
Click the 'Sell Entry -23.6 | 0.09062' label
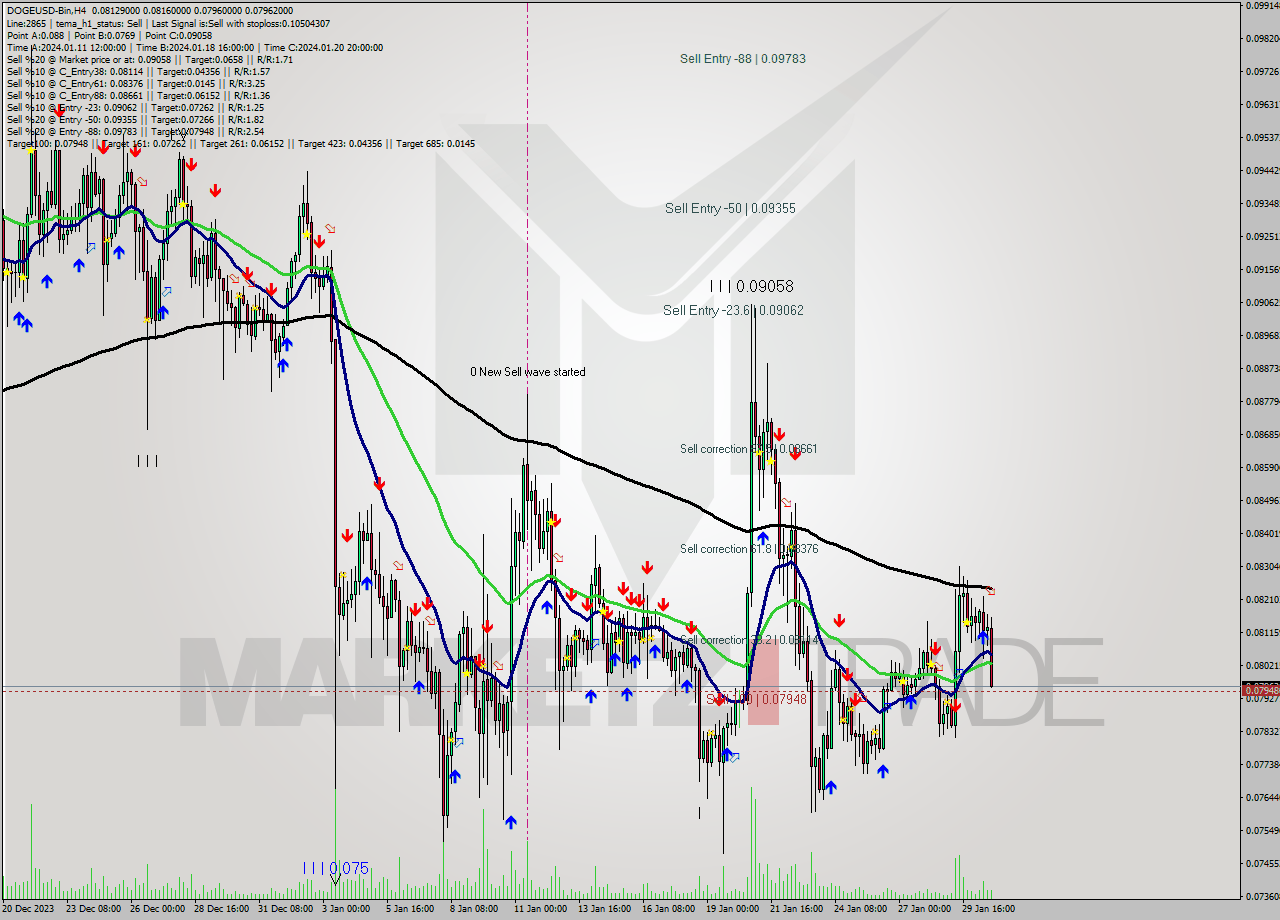[x=733, y=310]
